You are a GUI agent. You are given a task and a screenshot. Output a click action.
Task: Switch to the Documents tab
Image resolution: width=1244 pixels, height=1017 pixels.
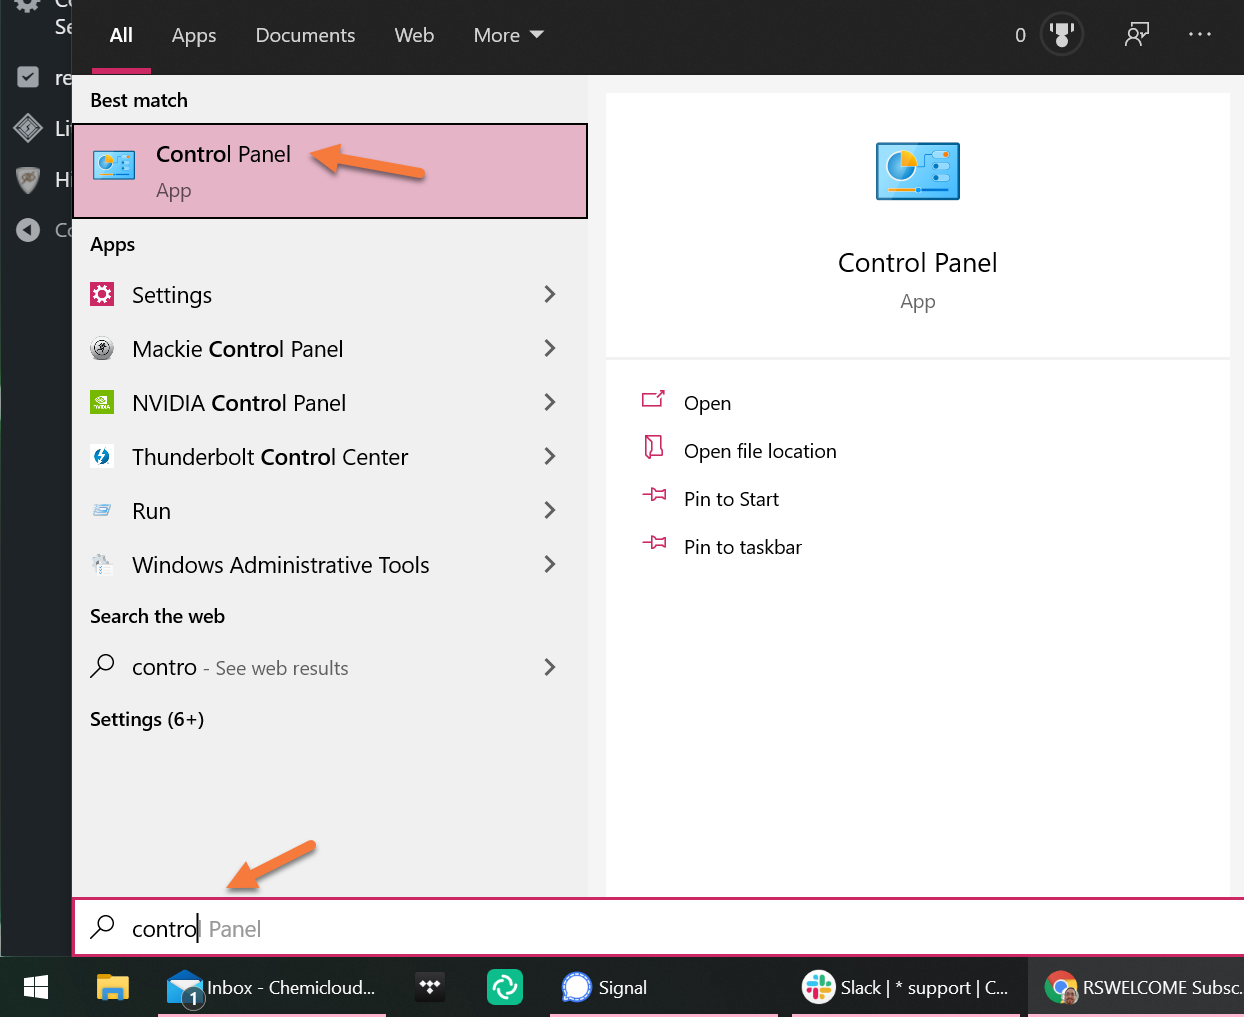click(x=305, y=35)
